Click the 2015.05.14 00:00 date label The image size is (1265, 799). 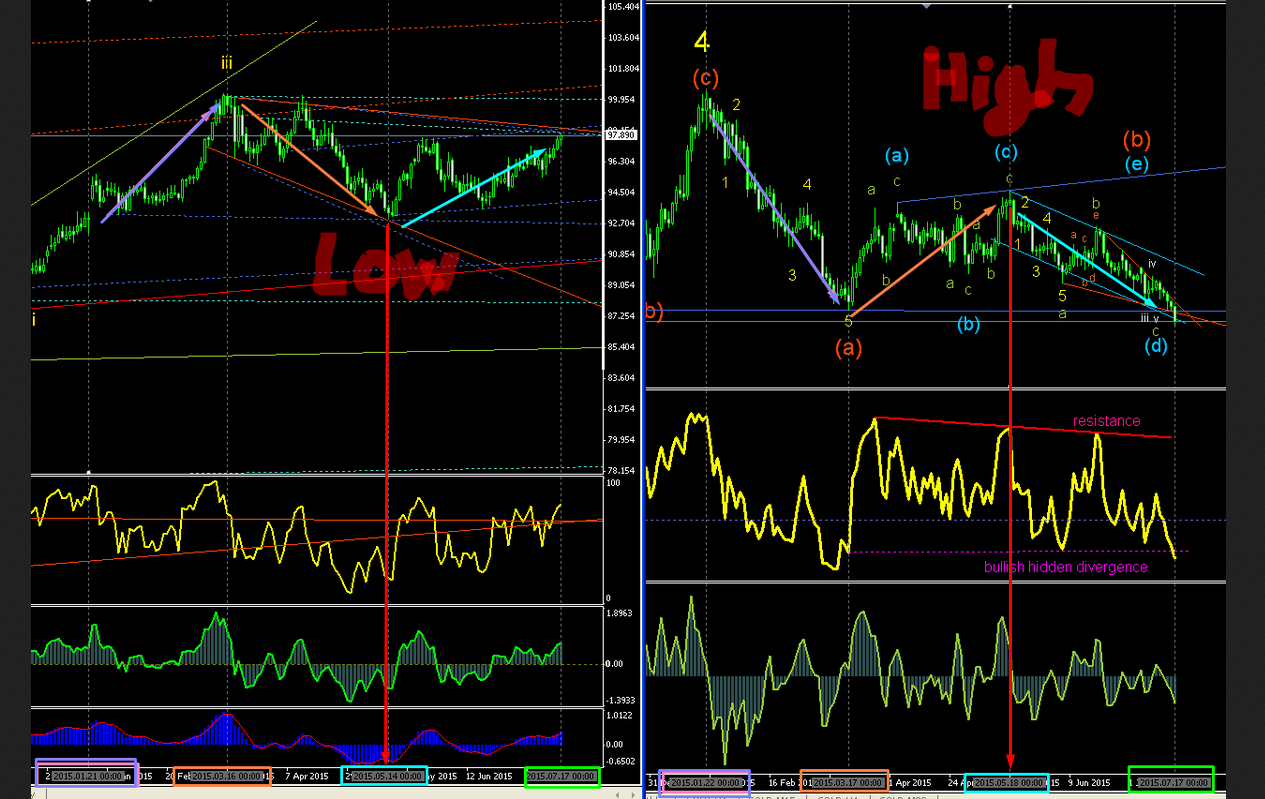pos(388,776)
